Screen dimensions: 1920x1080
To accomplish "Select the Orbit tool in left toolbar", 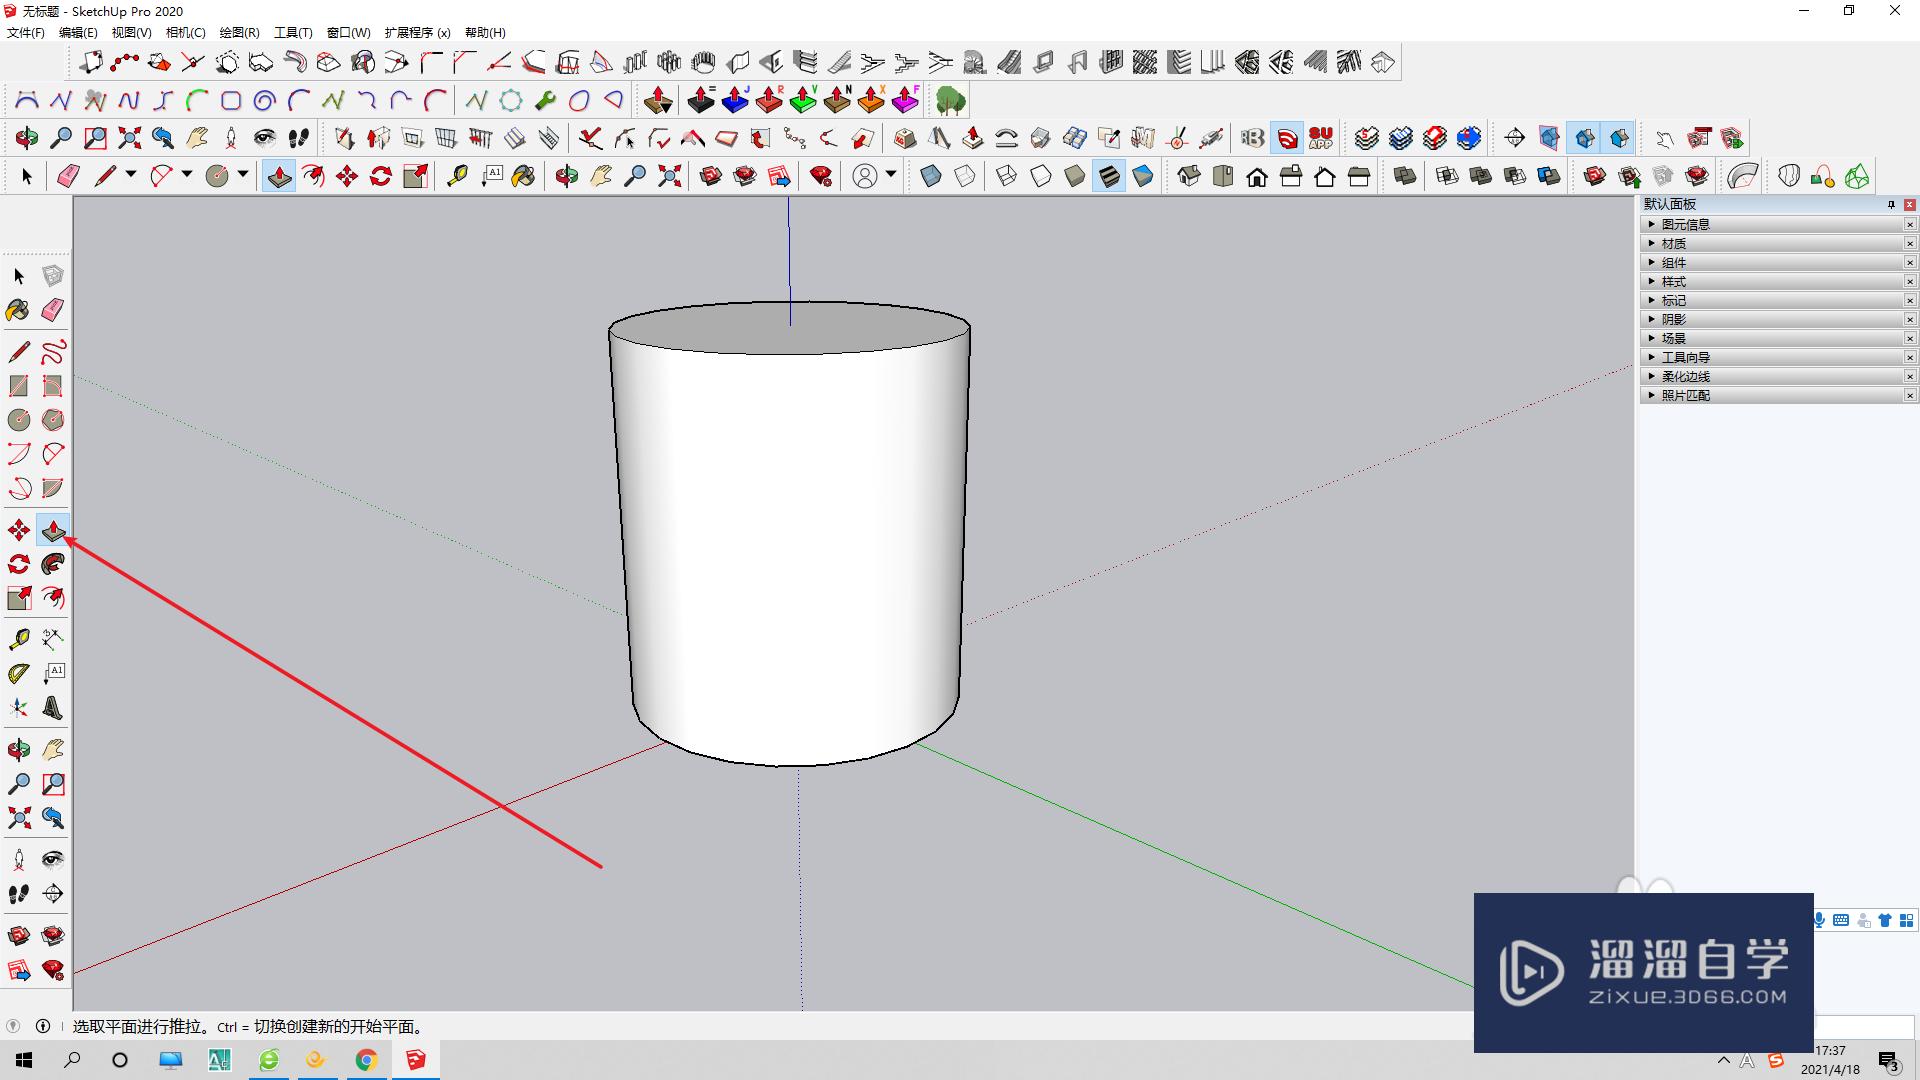I will [x=19, y=749].
